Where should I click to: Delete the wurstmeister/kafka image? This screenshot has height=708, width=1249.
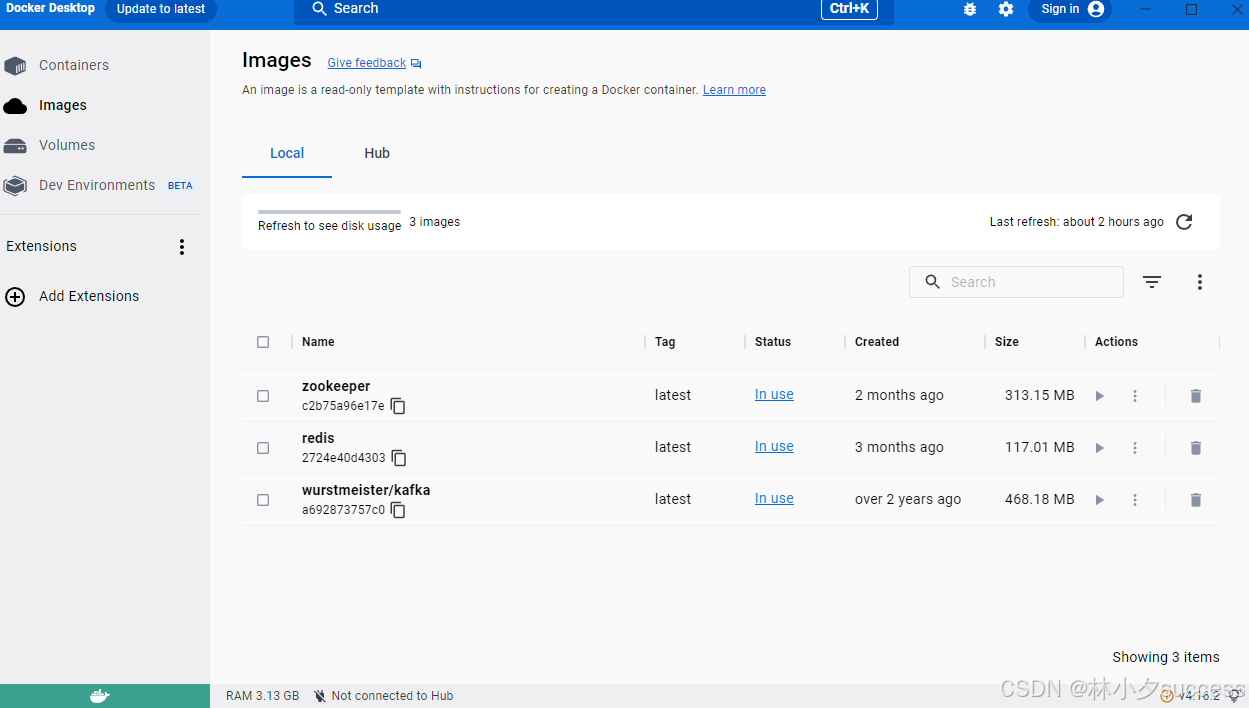click(x=1195, y=499)
